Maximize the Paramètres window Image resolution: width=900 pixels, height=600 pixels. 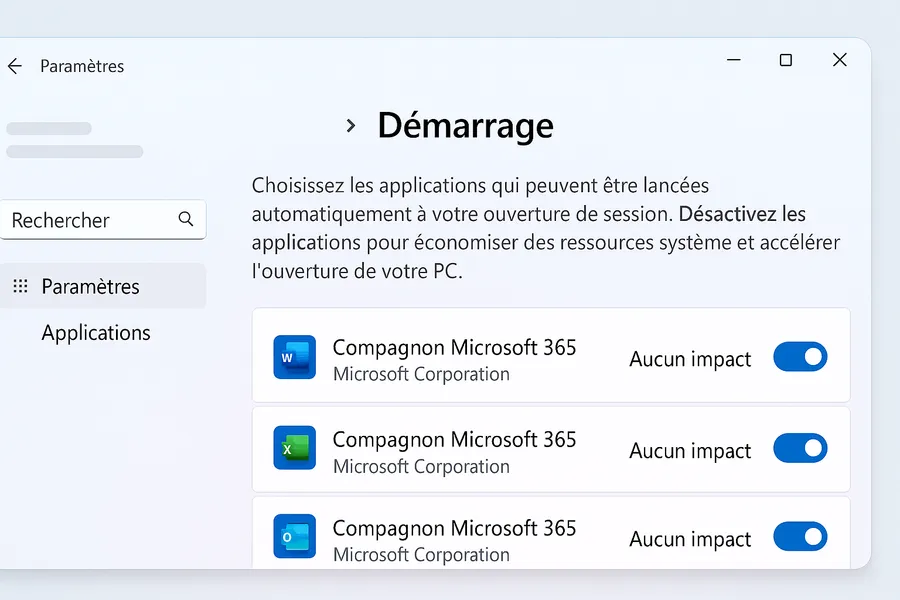coord(785,60)
